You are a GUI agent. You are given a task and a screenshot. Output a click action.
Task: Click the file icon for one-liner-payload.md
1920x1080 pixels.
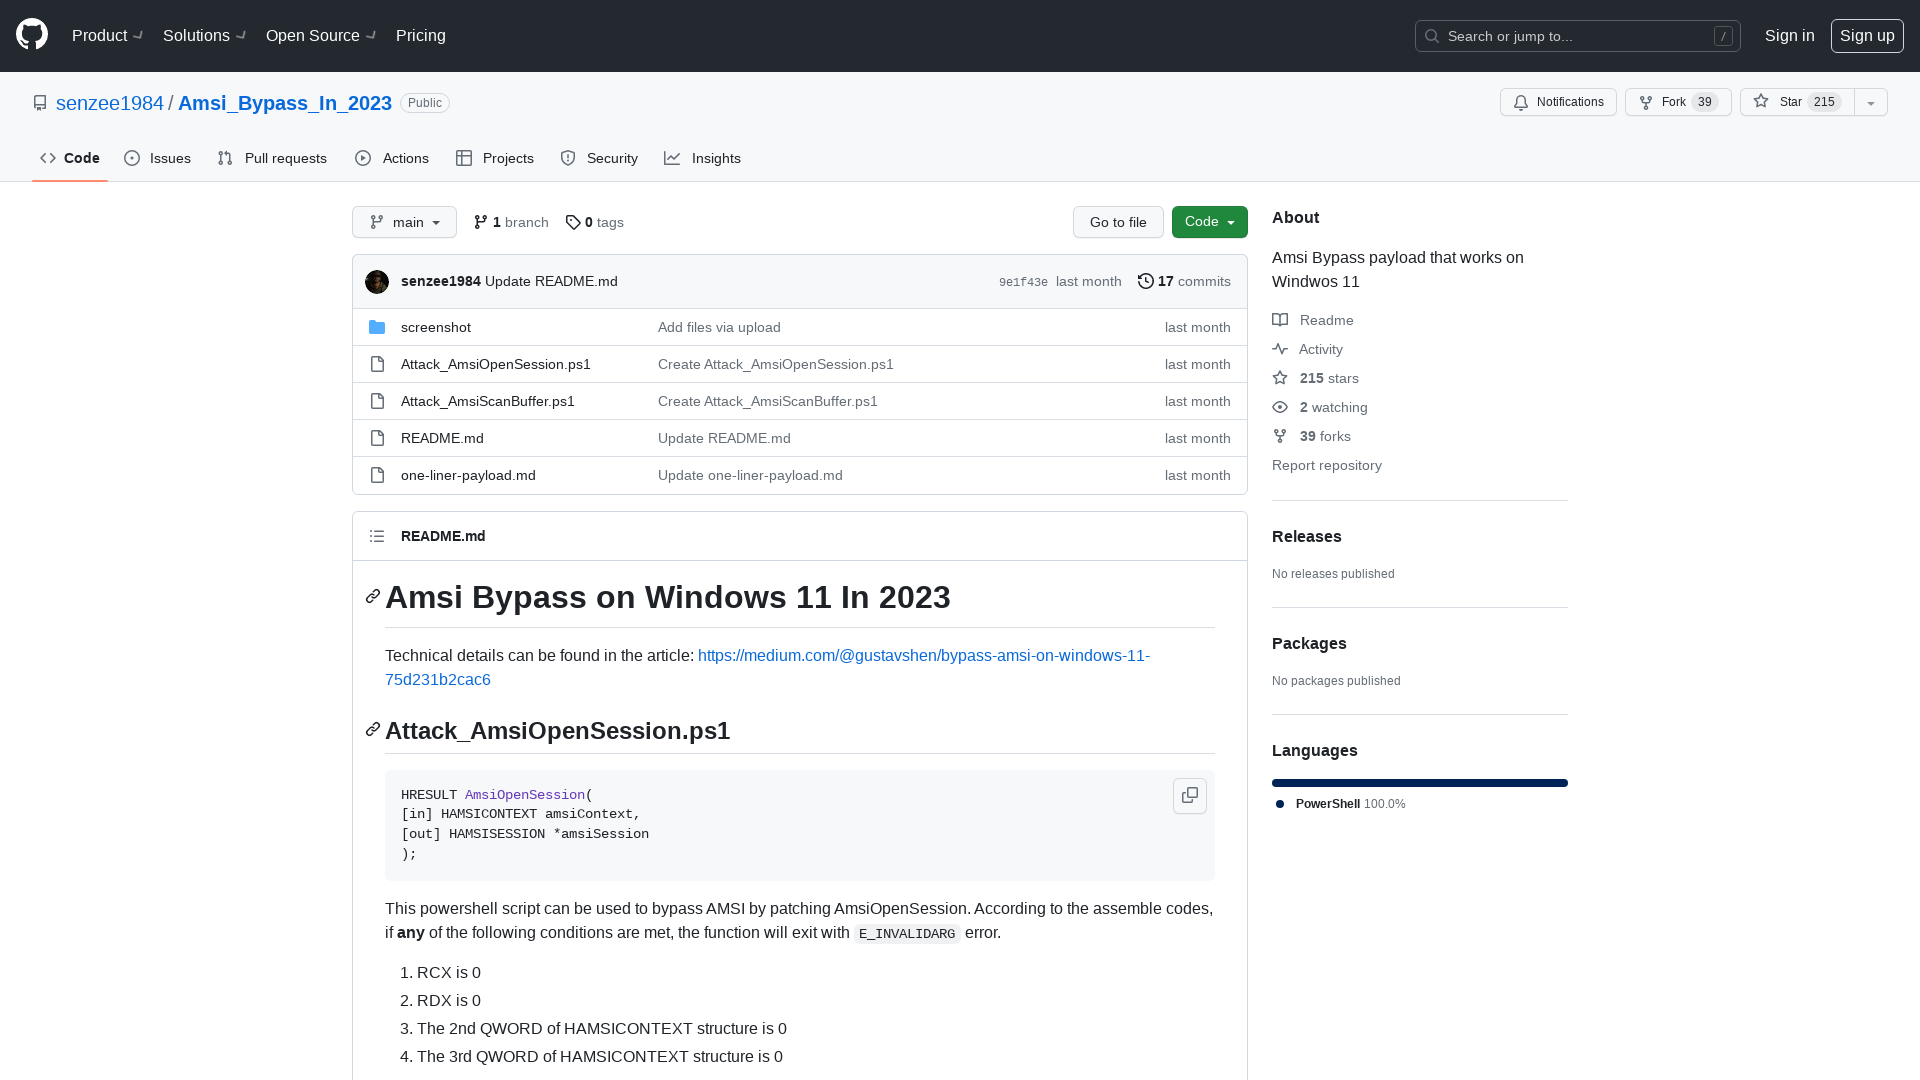377,475
